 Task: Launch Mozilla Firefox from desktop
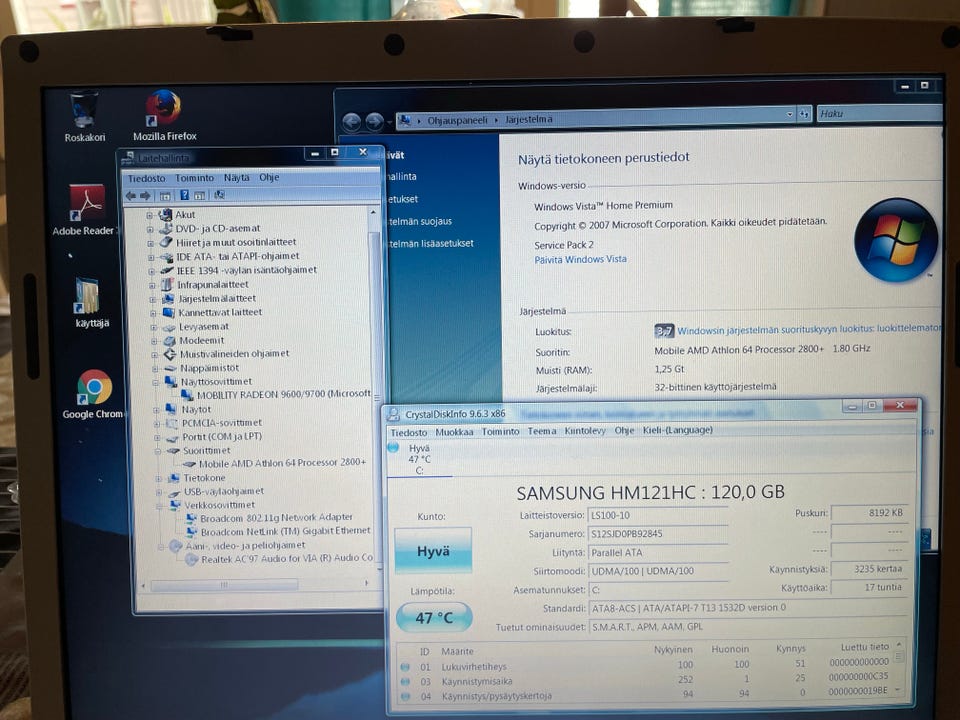[x=164, y=116]
